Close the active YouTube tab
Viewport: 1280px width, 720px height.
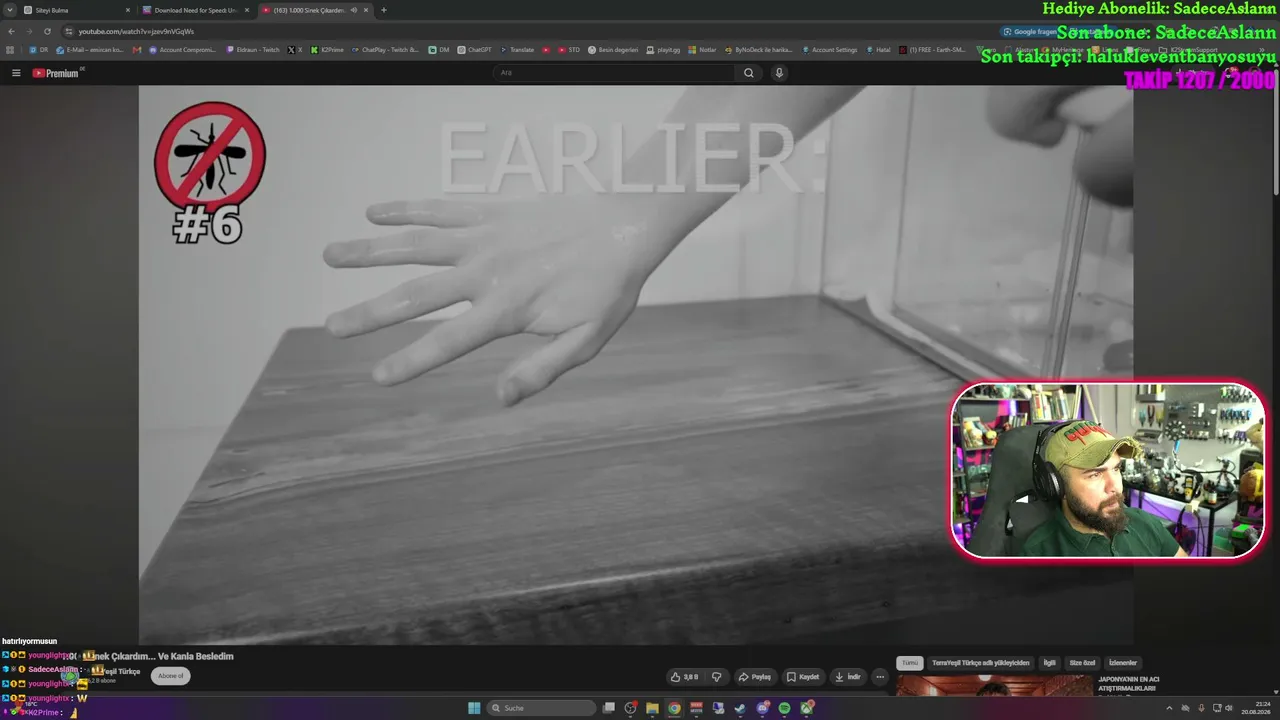point(366,10)
